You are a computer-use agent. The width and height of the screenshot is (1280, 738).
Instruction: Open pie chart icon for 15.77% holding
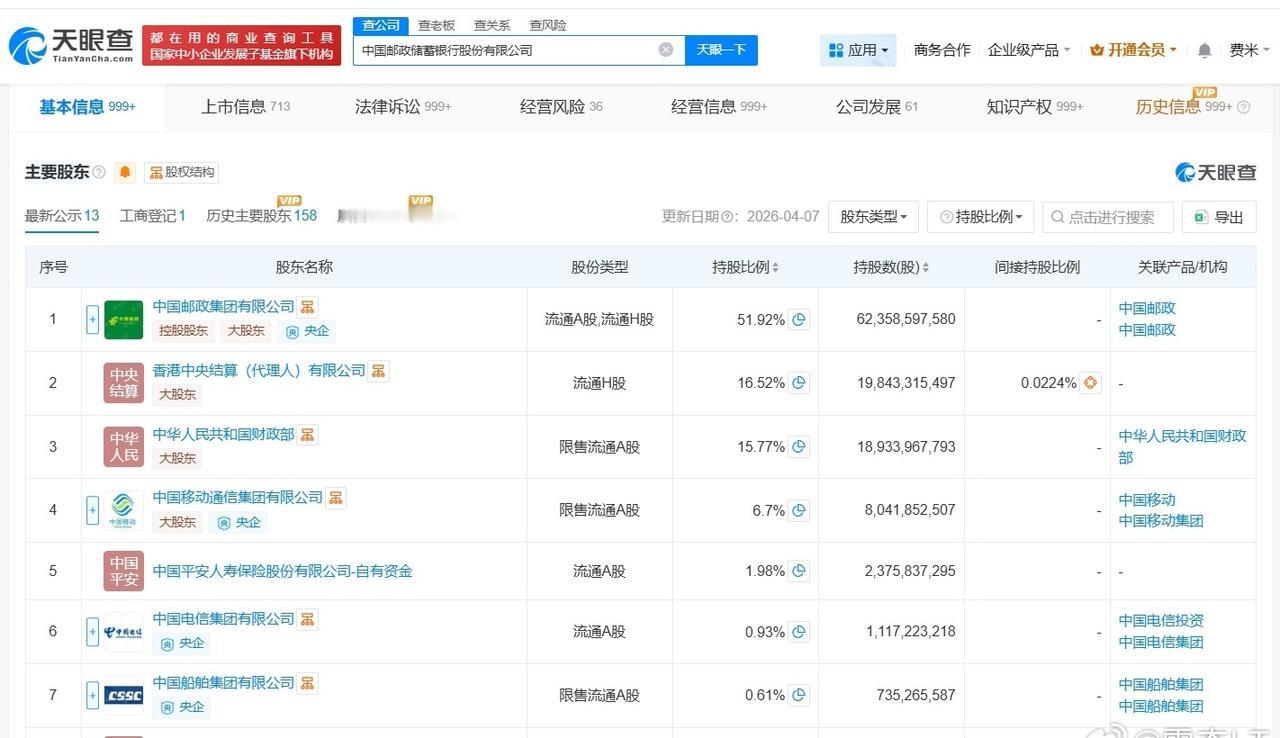click(799, 447)
